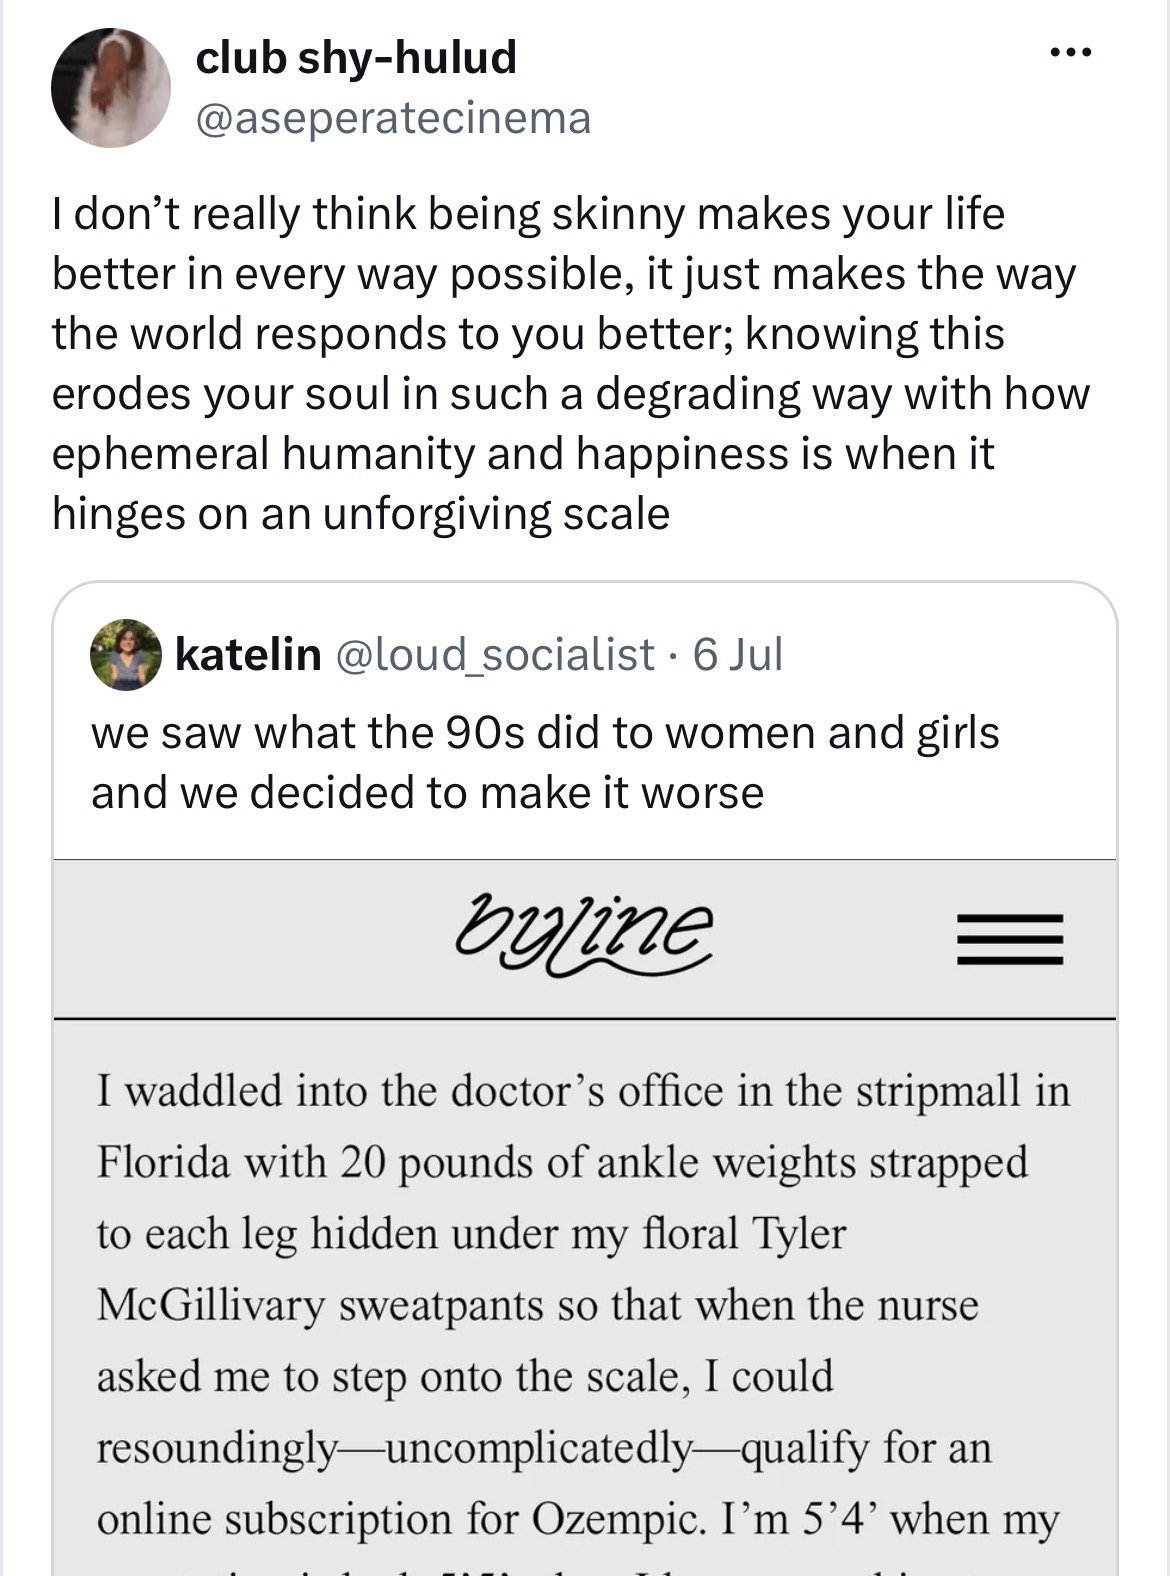Image resolution: width=1170 pixels, height=1576 pixels.
Task: Tap the club shy-hulud display name
Action: click(356, 57)
